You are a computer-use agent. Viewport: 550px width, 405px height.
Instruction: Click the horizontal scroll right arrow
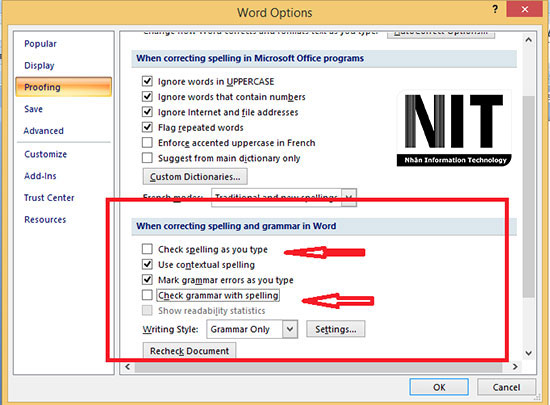(x=515, y=367)
